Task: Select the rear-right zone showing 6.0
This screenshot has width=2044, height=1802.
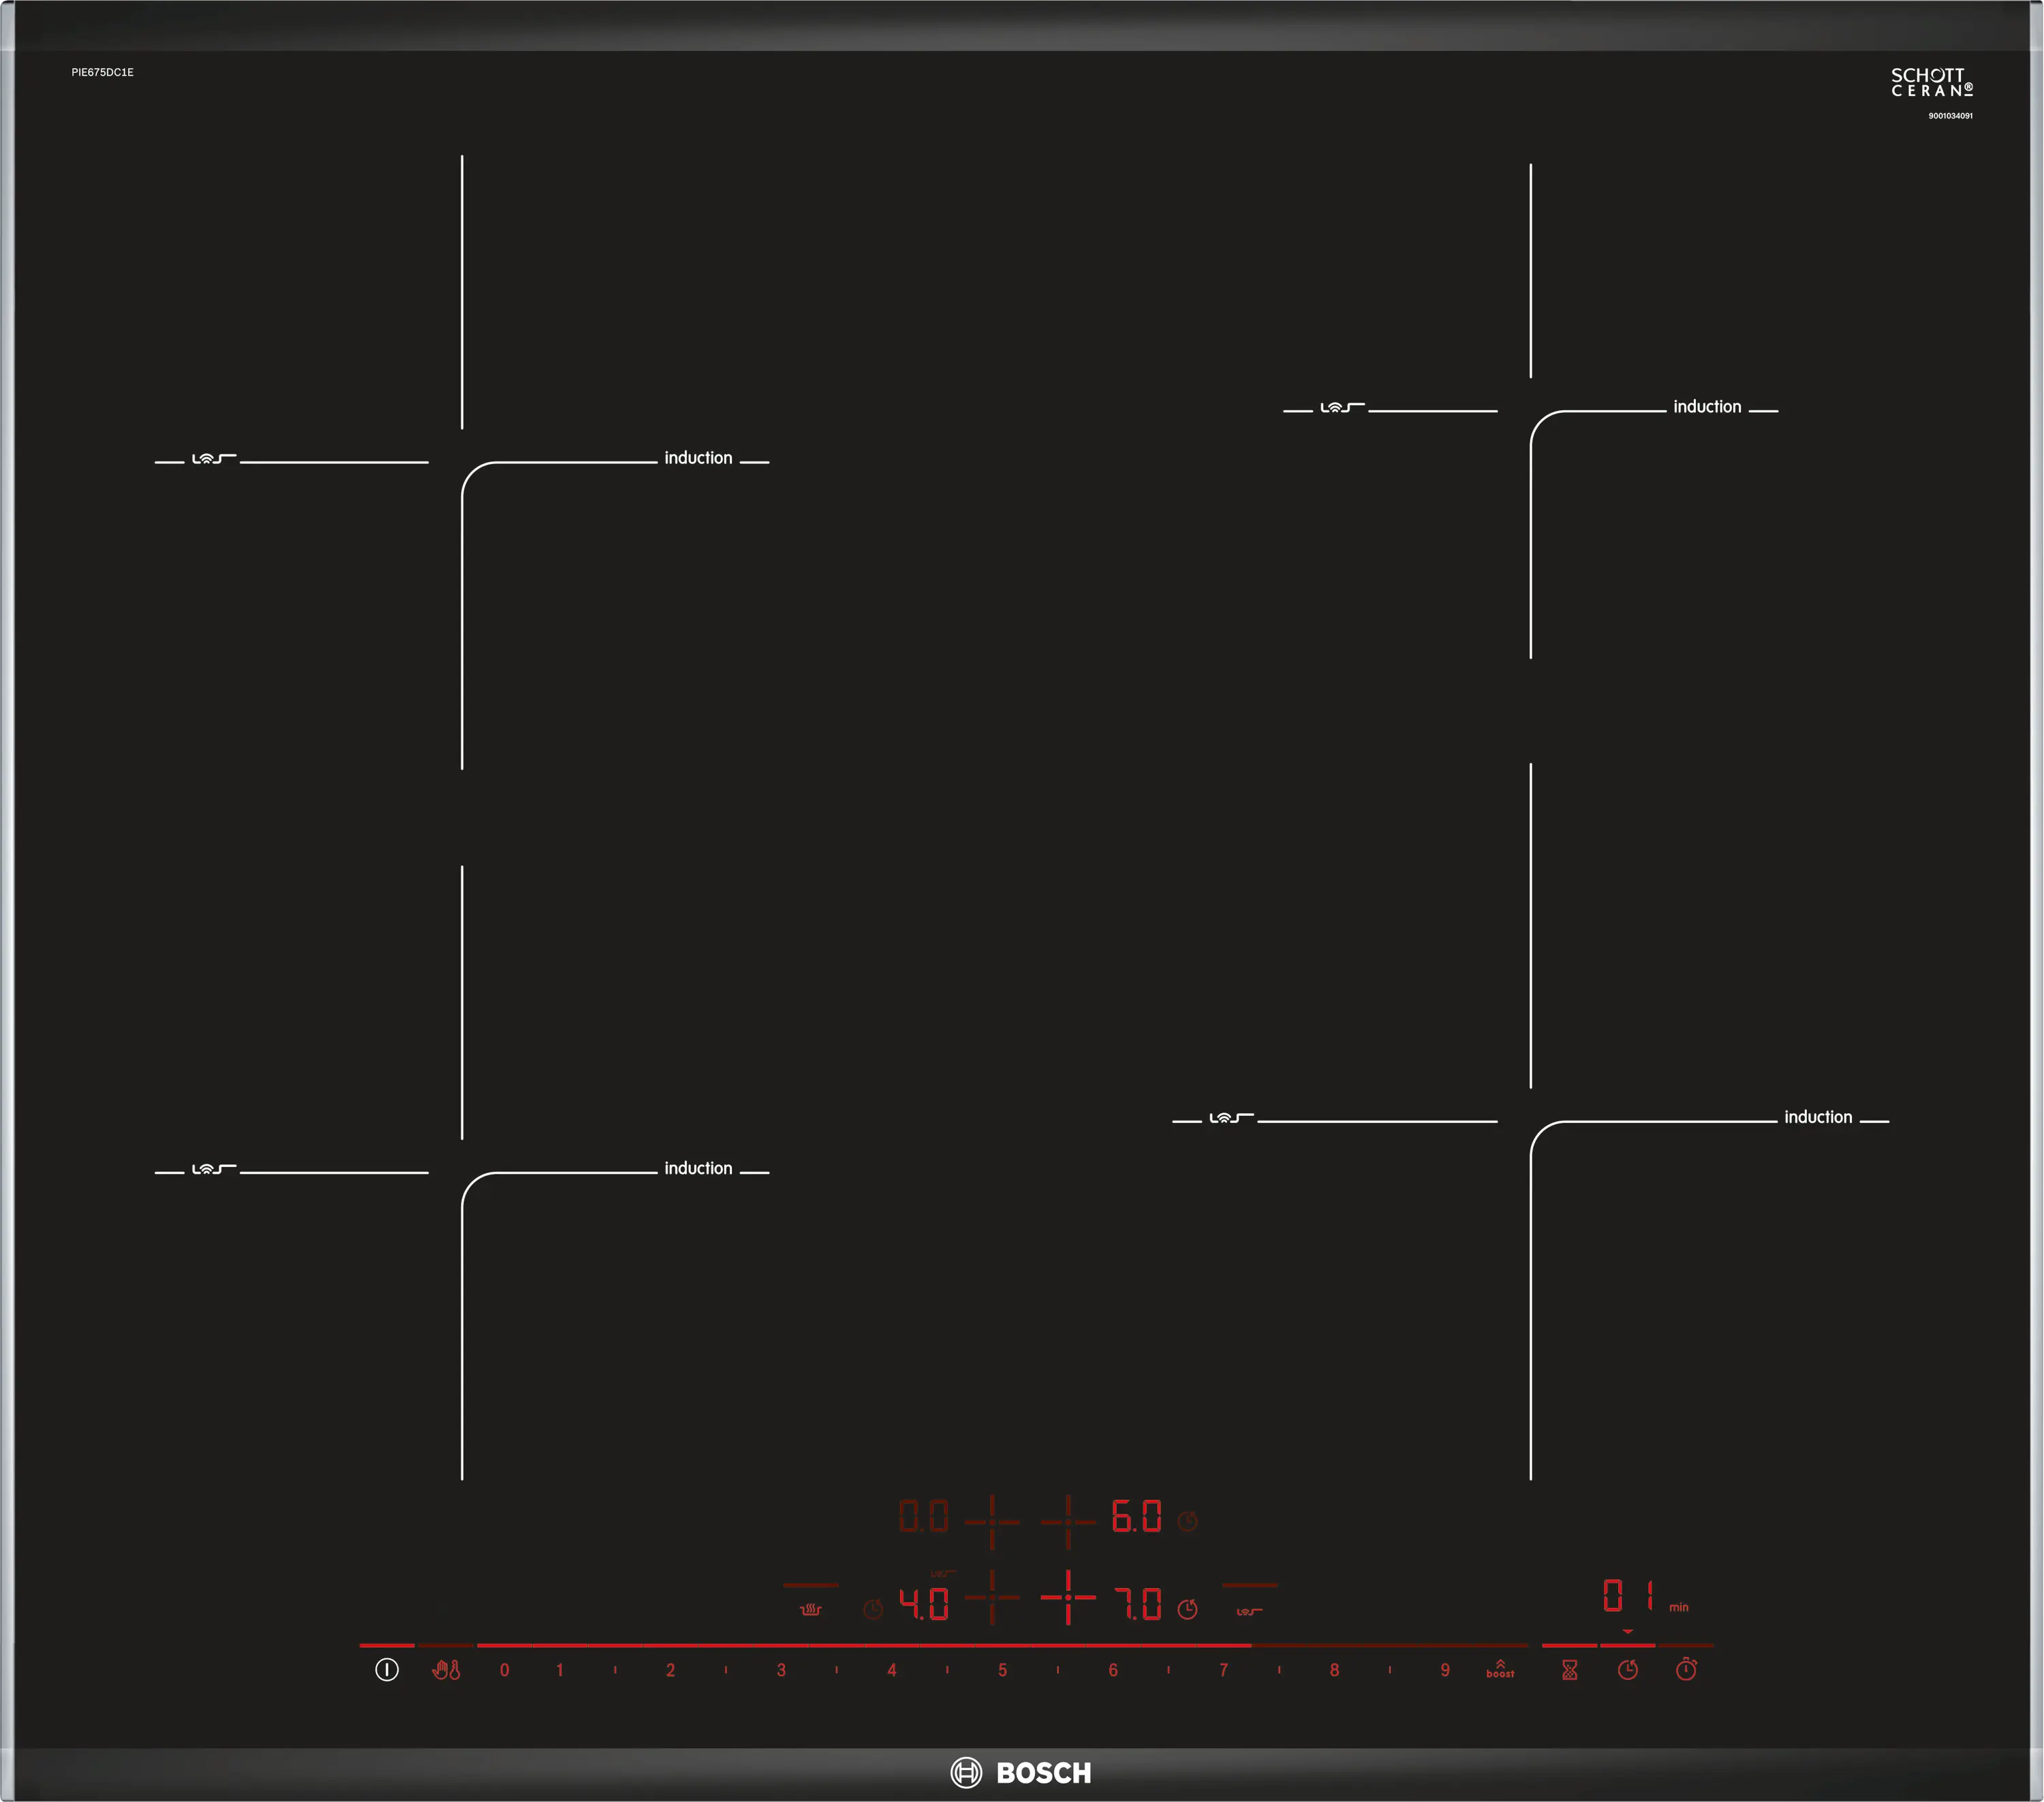Action: tap(1136, 1517)
